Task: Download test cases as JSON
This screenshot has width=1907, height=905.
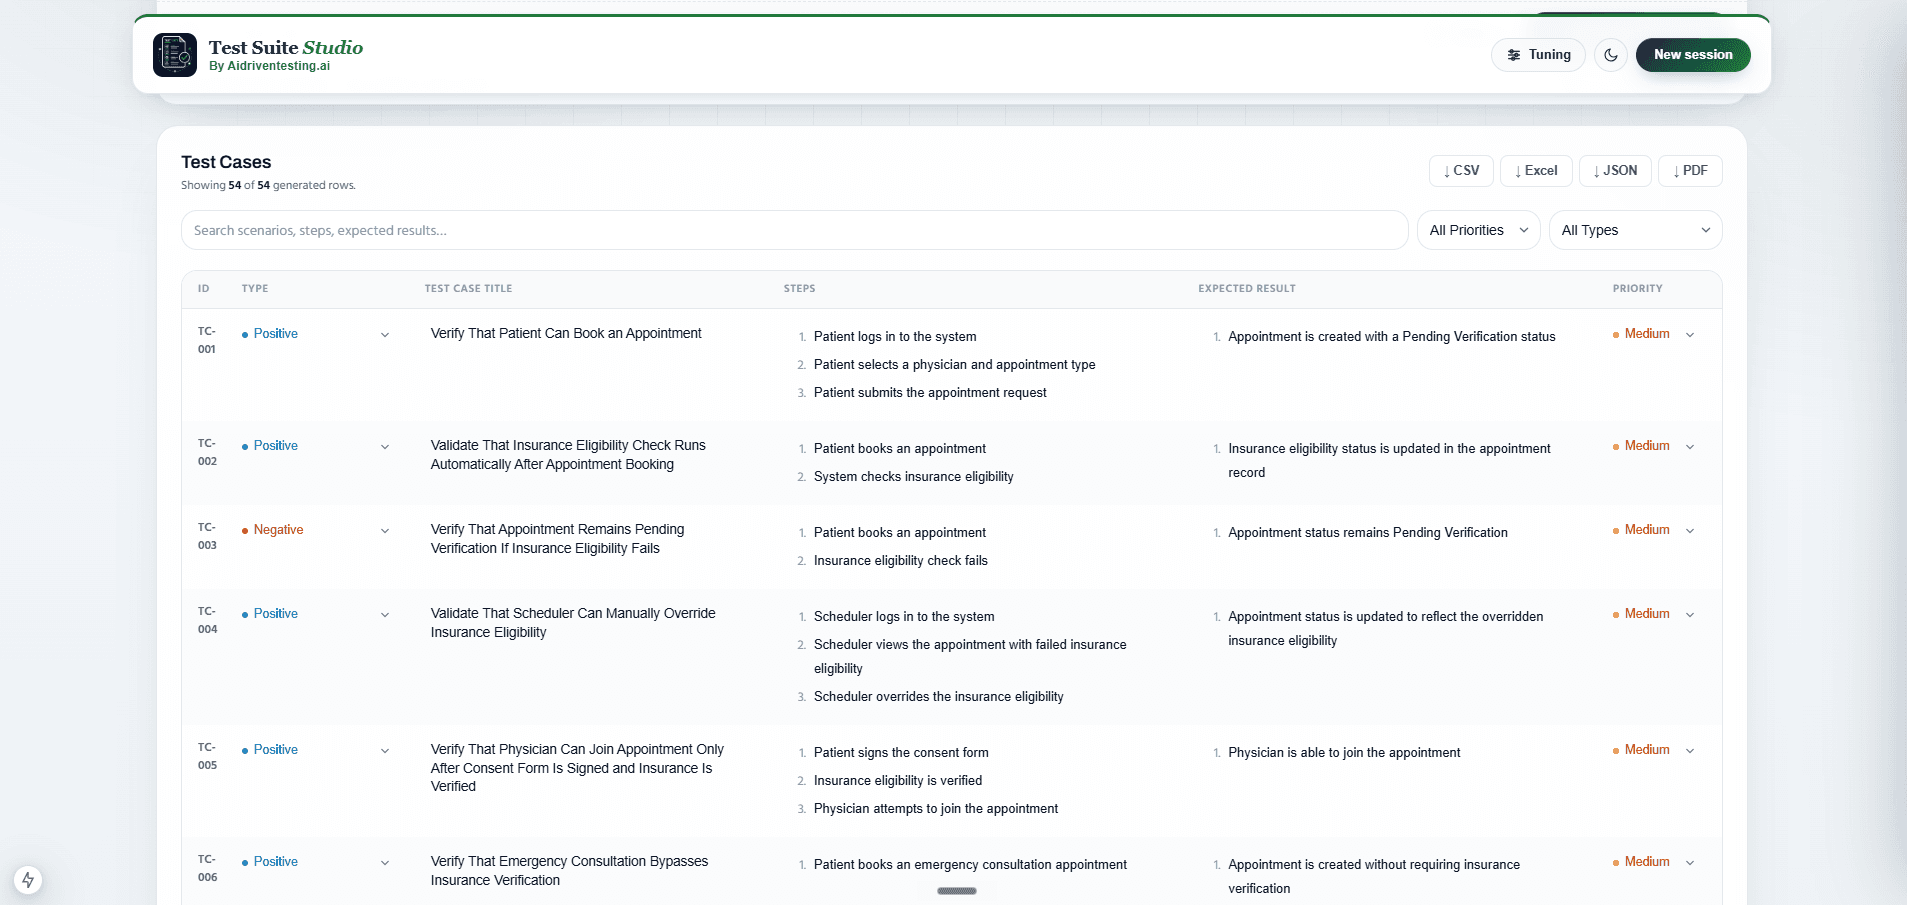Action: pos(1615,171)
